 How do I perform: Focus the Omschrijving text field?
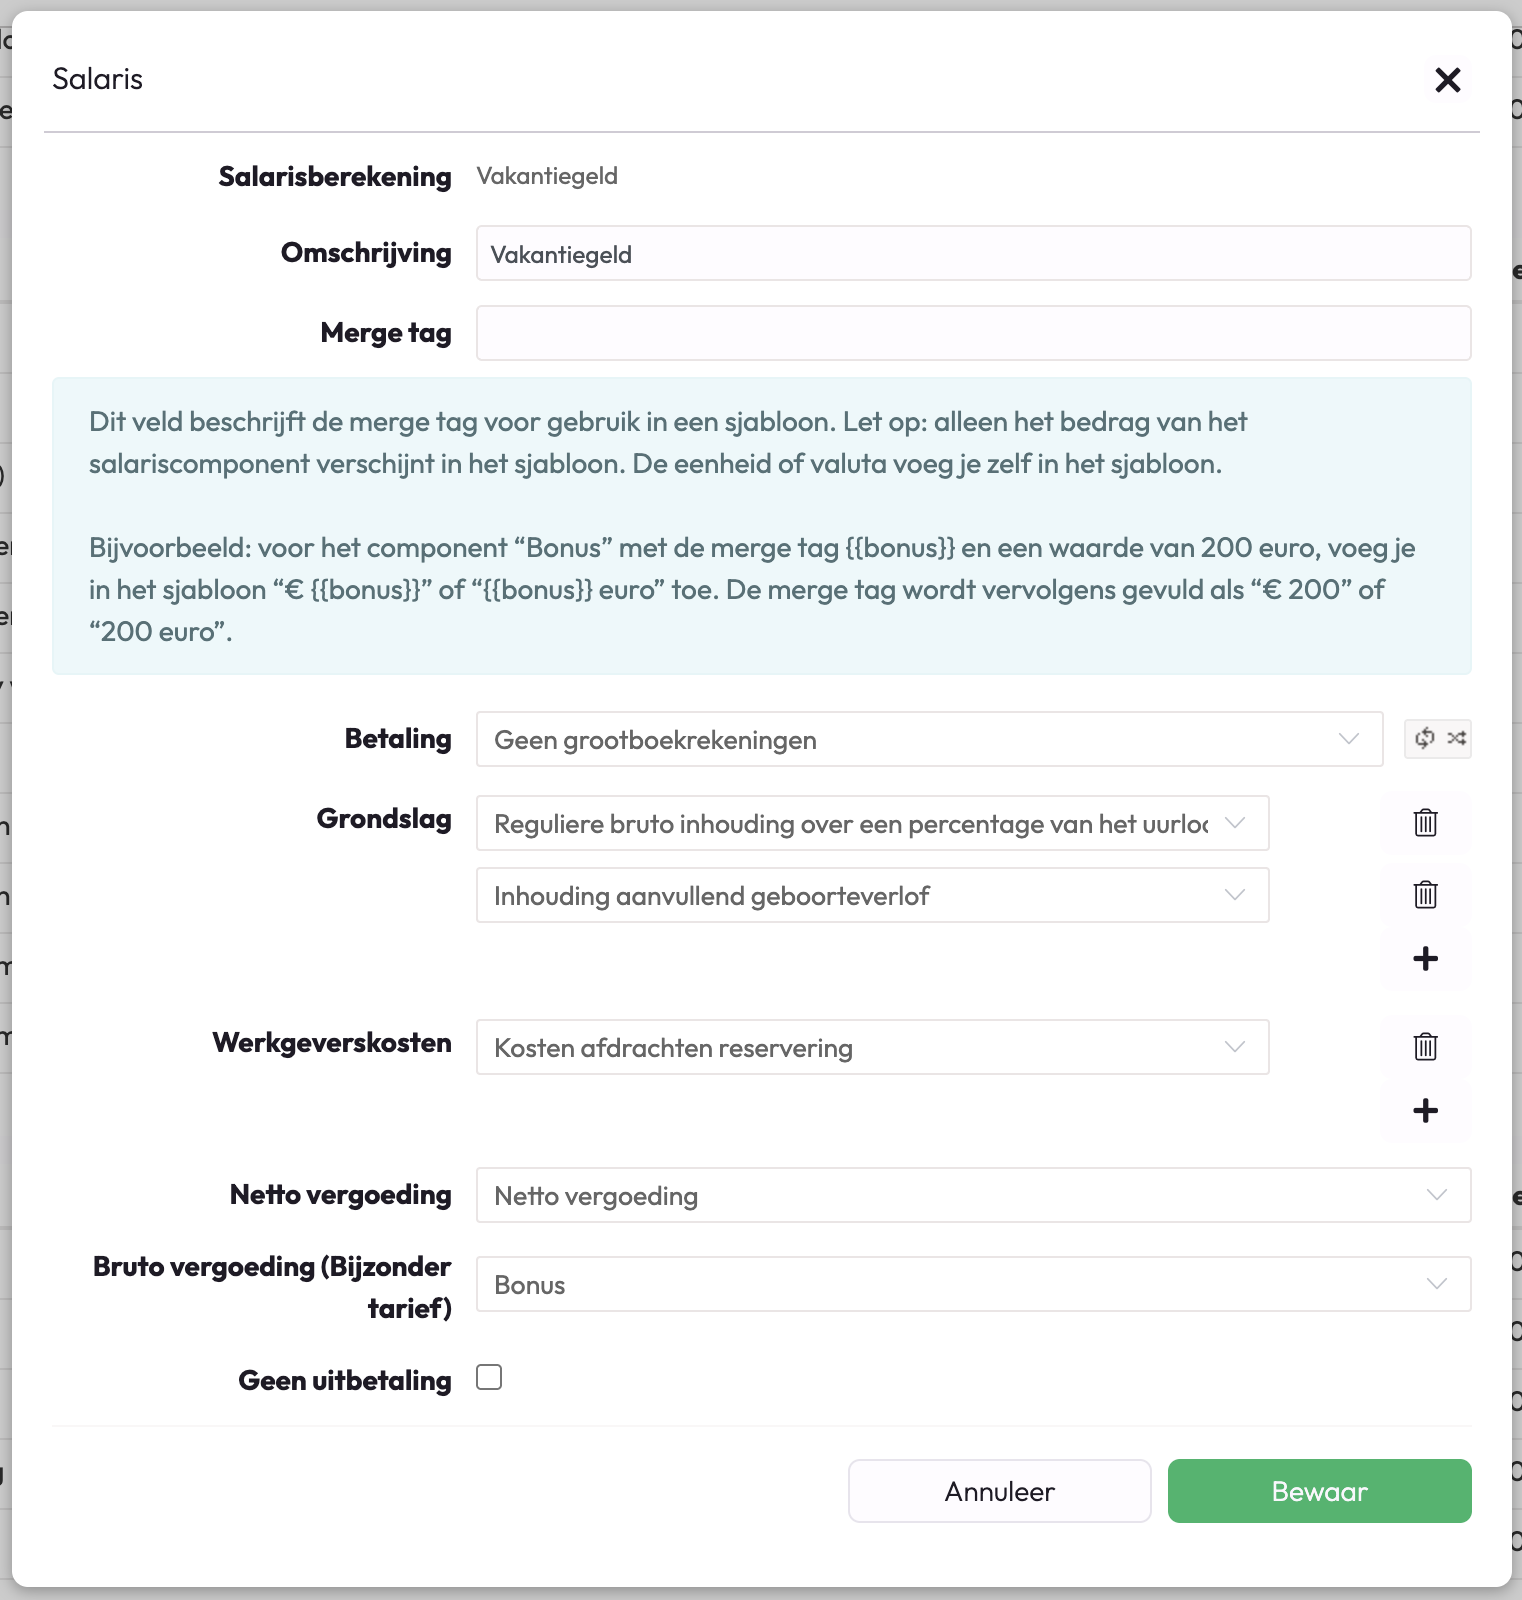(x=972, y=254)
